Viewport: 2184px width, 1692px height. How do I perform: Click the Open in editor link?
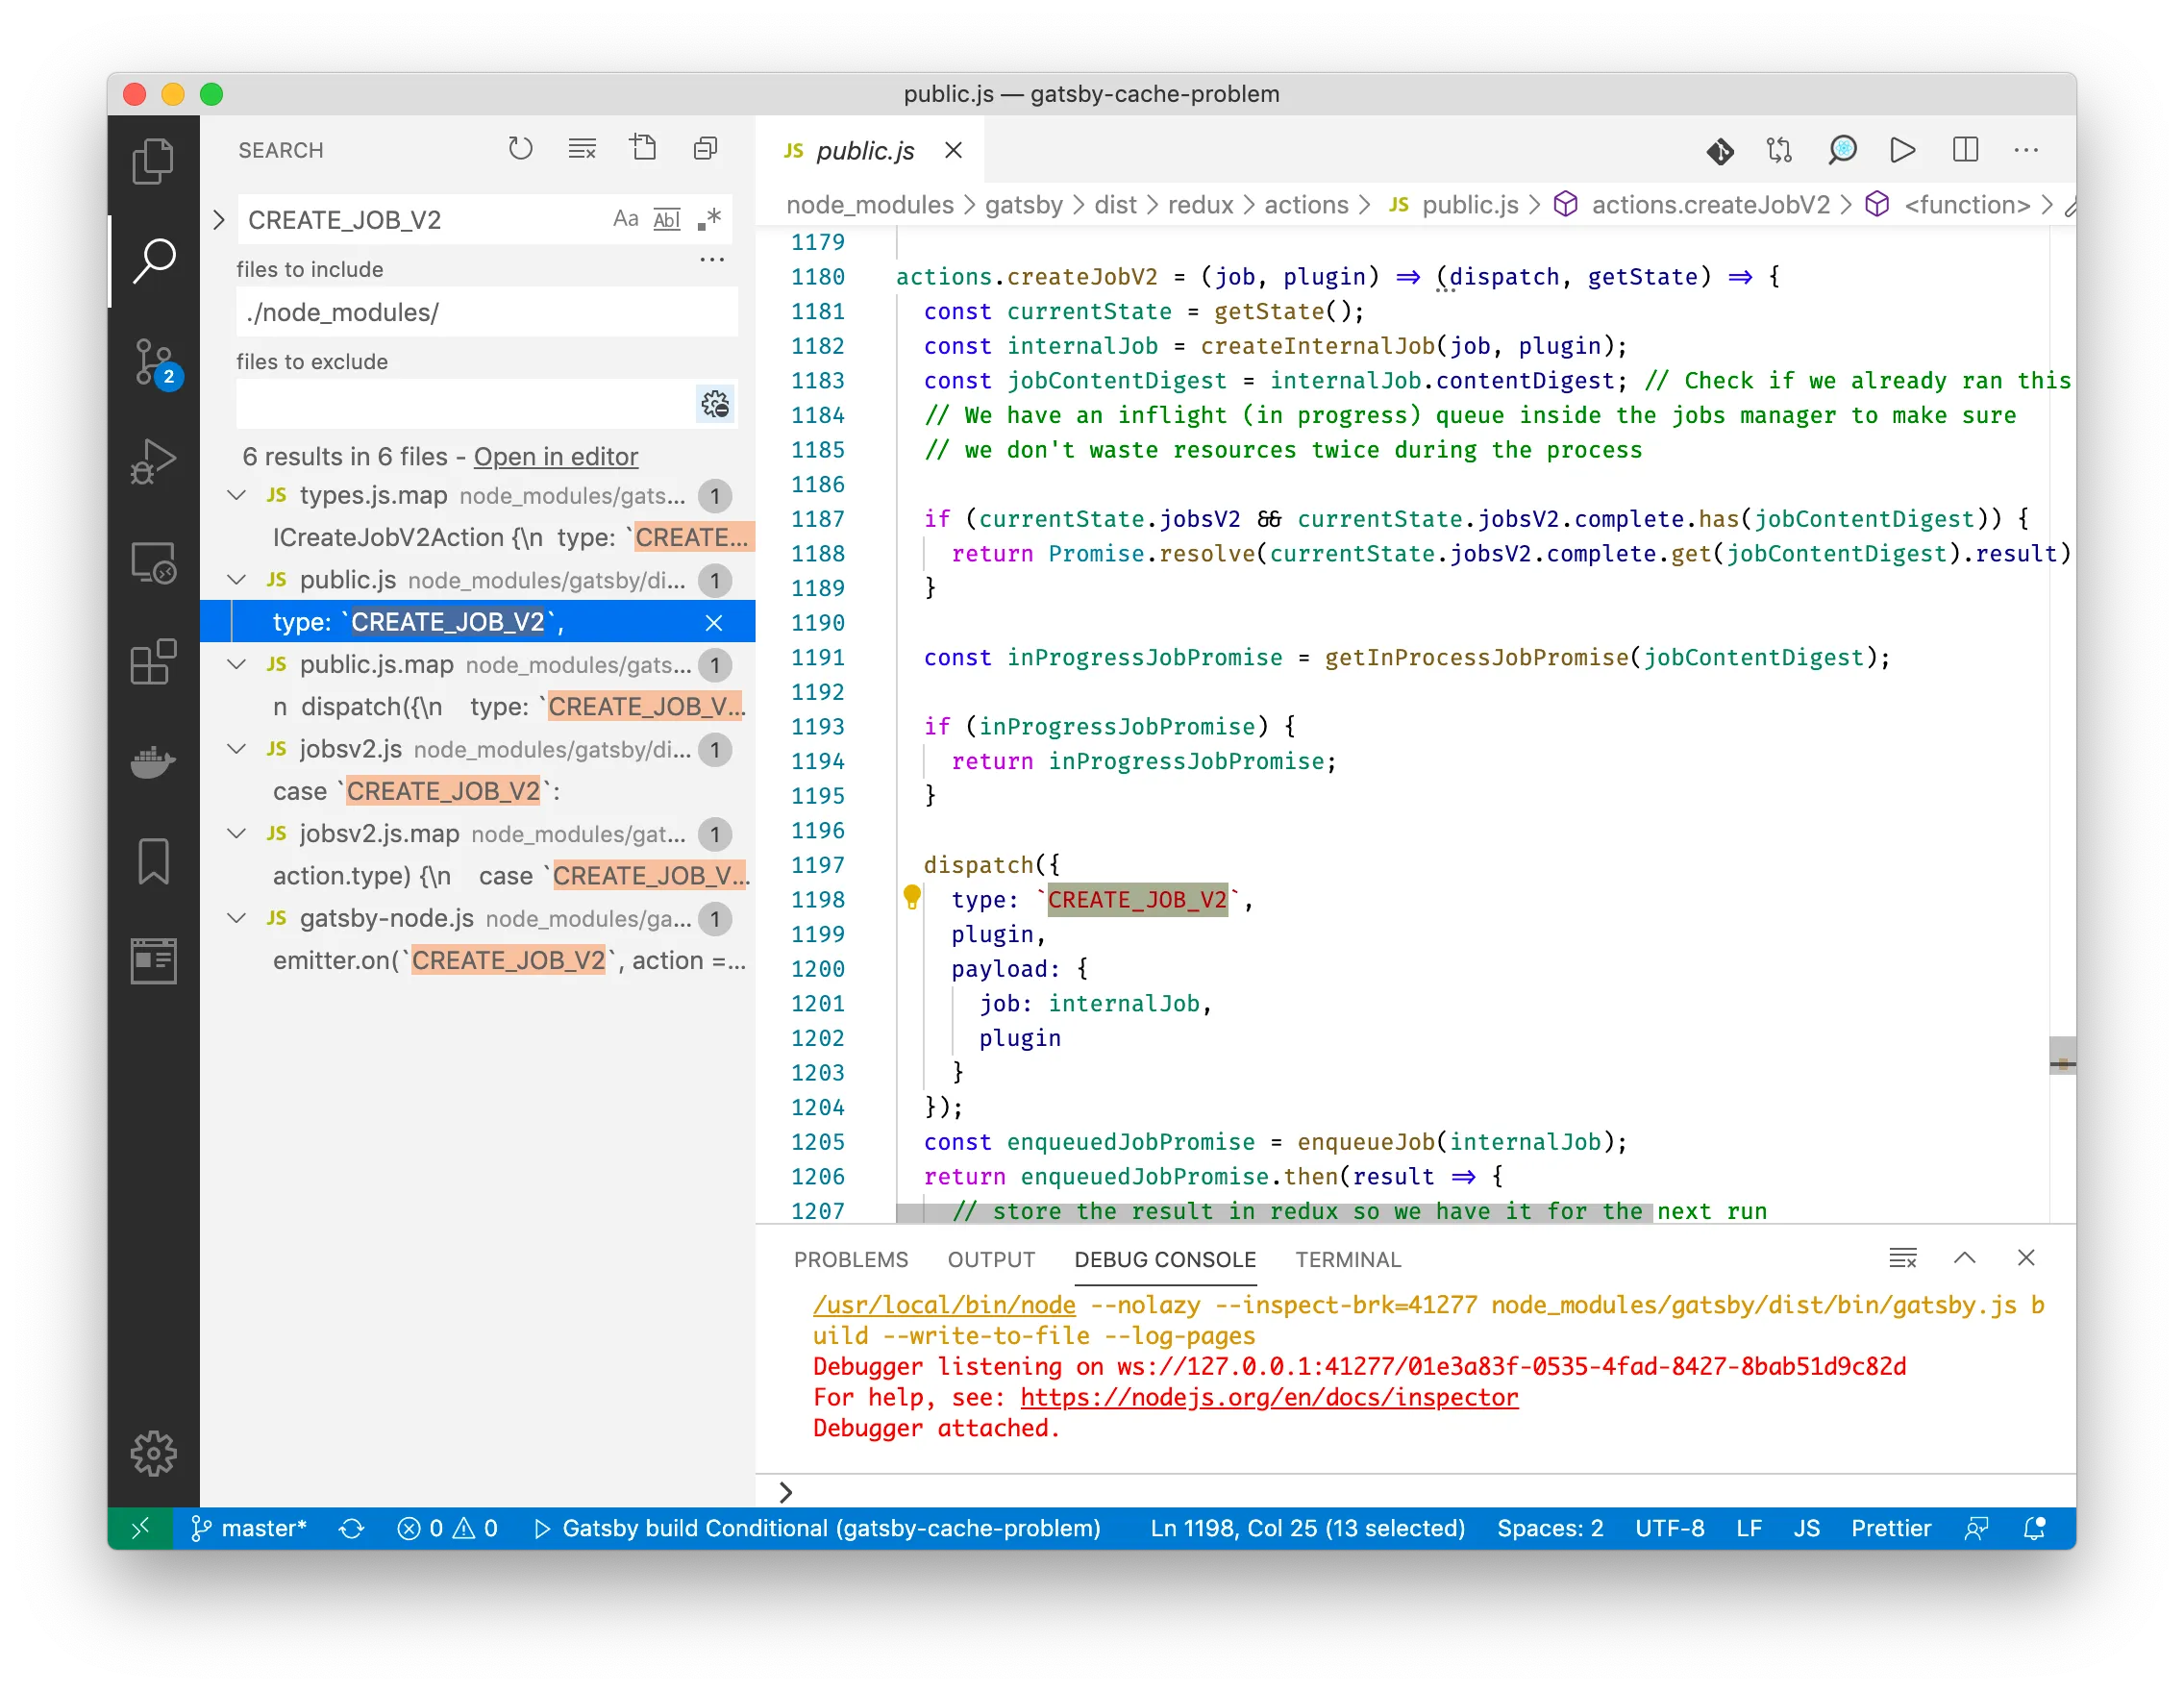(x=555, y=457)
